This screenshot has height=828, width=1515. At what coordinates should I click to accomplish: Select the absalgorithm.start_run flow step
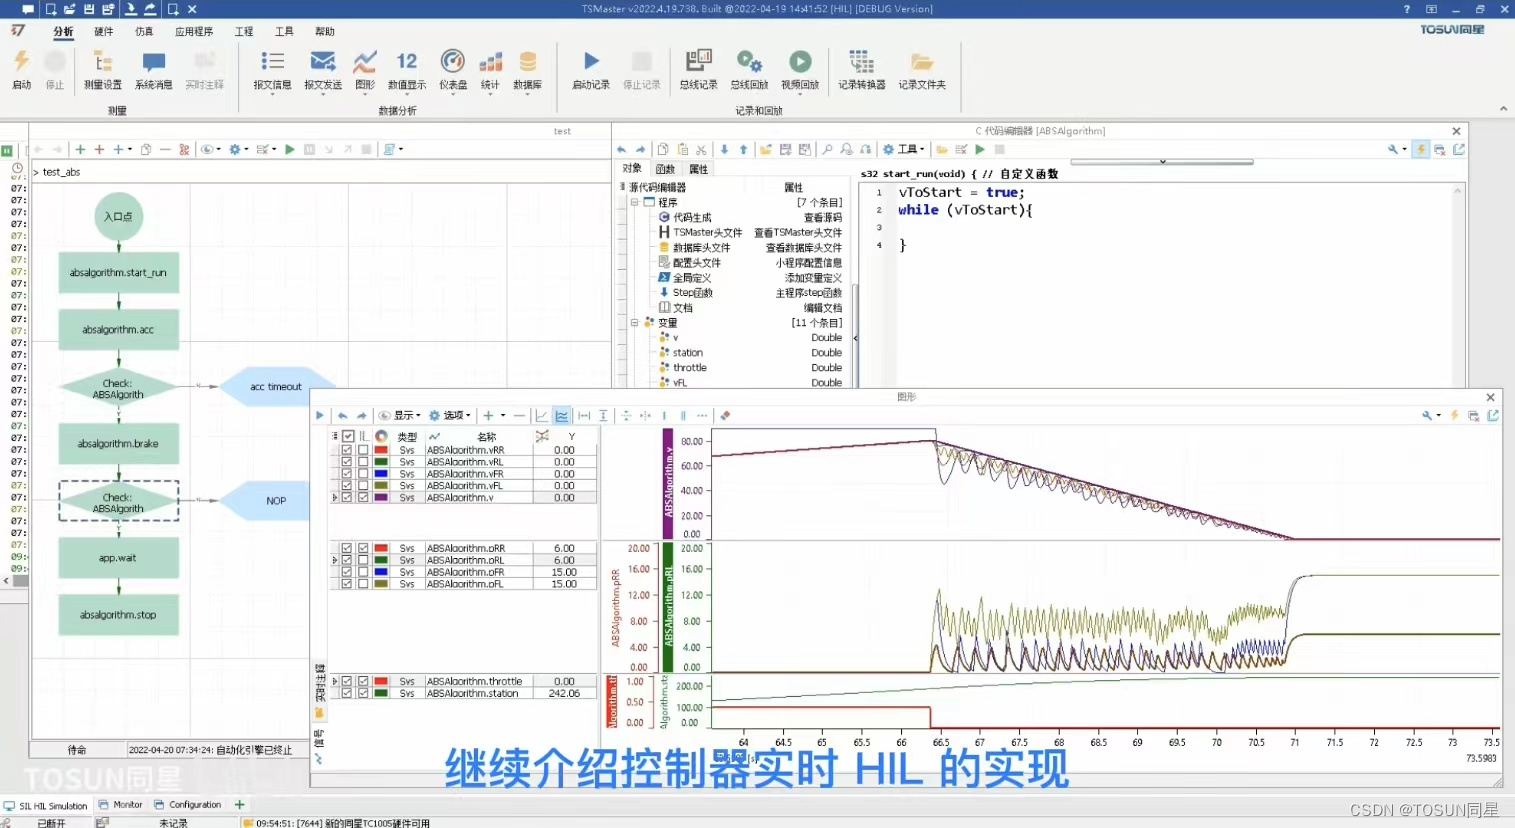click(118, 273)
